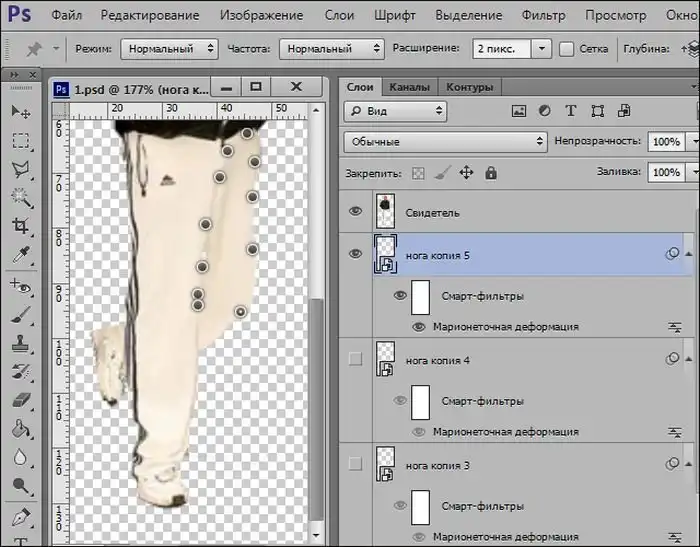Open the Обычные blend mode dropdown

click(x=445, y=142)
